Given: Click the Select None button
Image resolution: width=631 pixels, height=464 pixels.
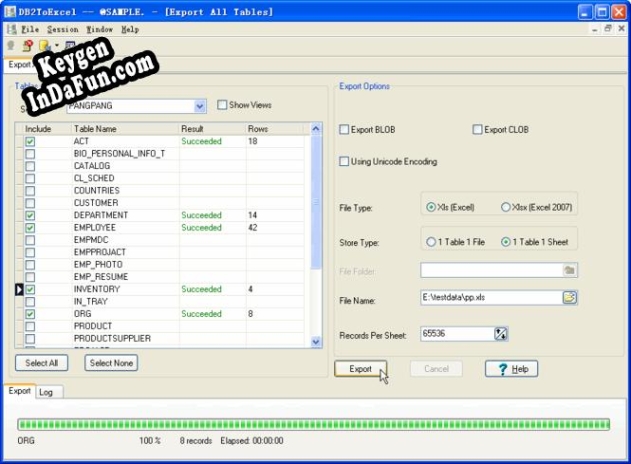Looking at the screenshot, I should (x=111, y=363).
